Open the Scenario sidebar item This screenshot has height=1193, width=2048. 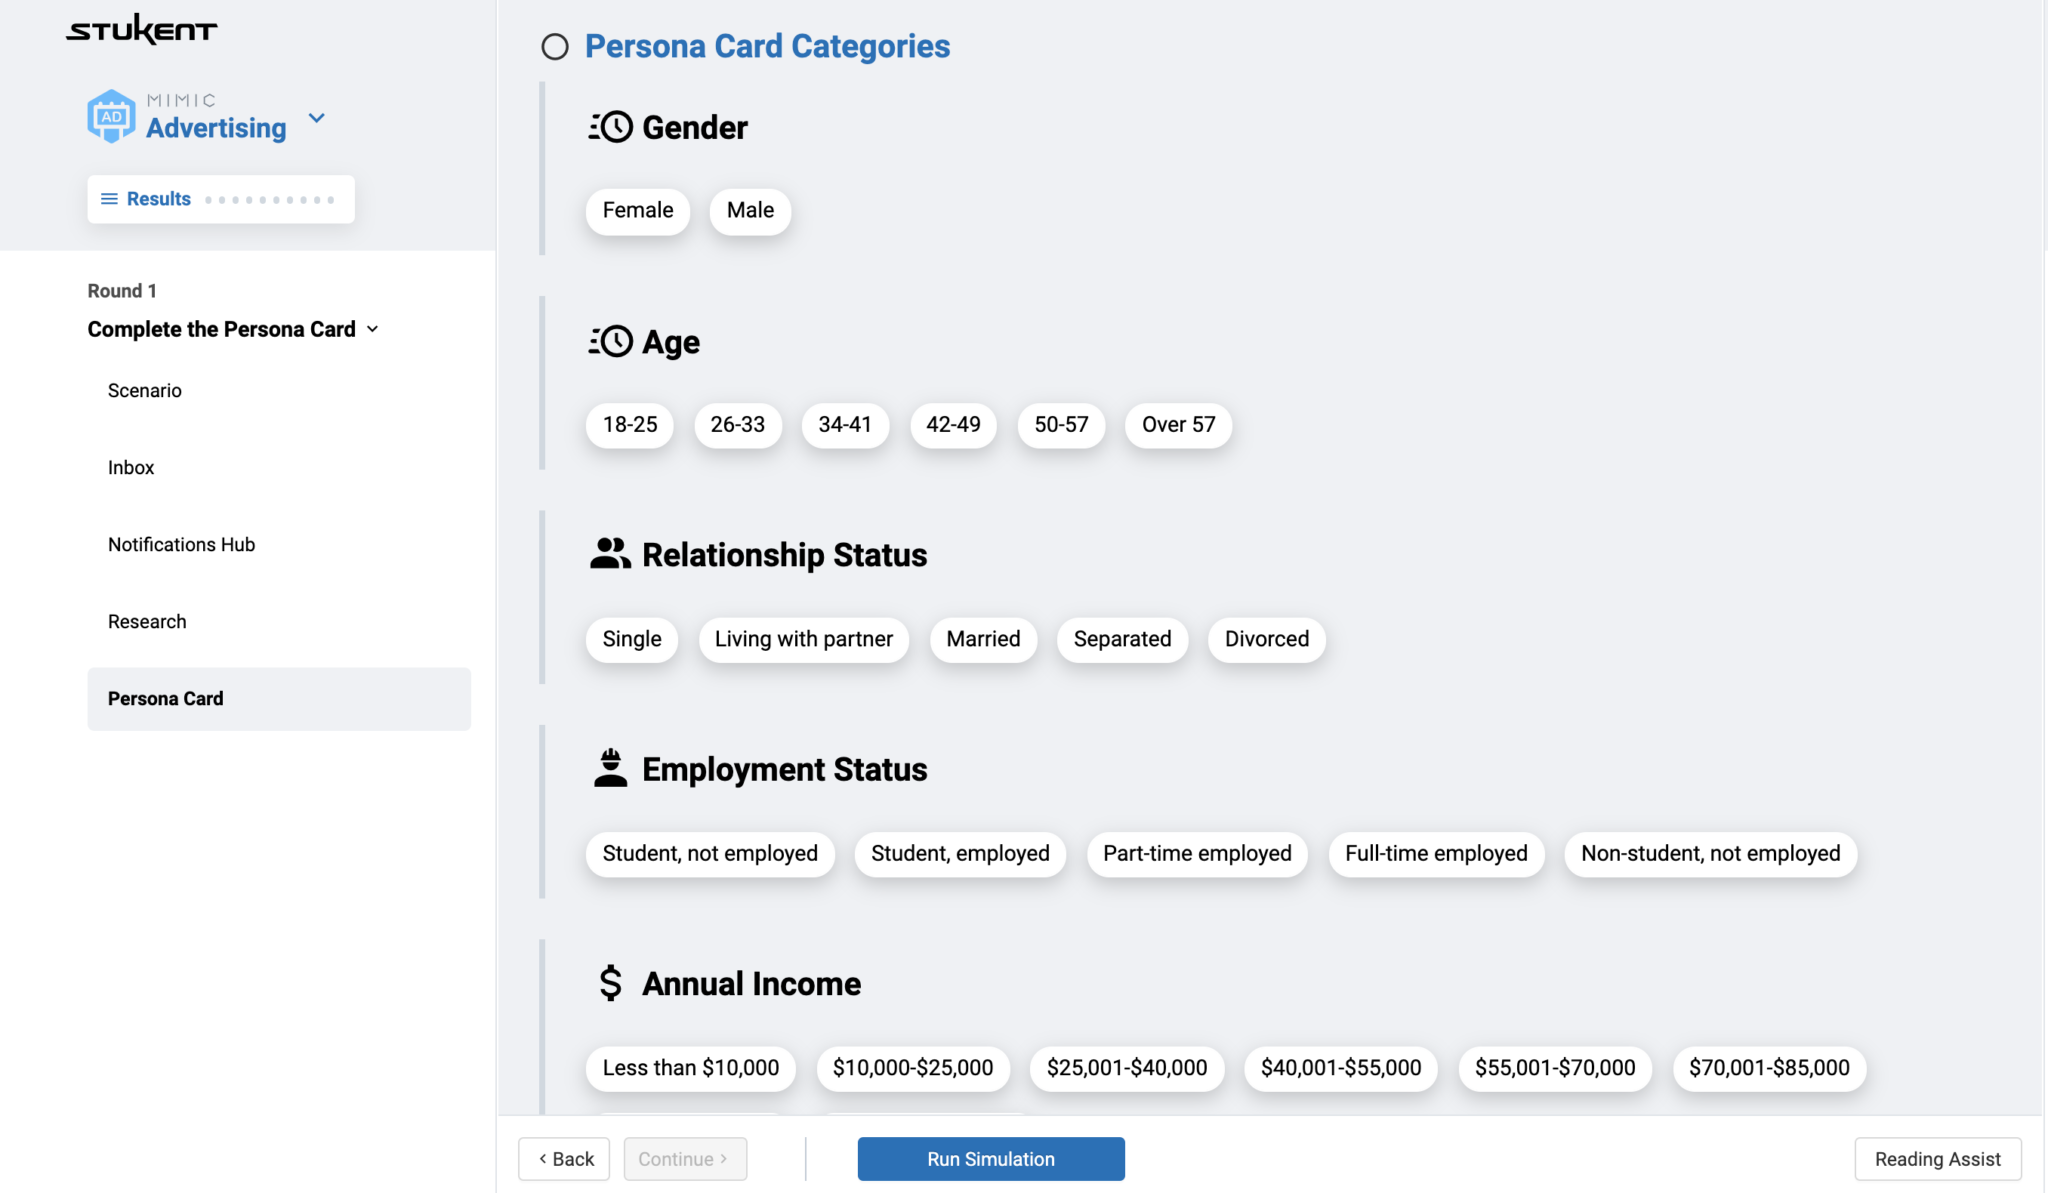coord(145,391)
